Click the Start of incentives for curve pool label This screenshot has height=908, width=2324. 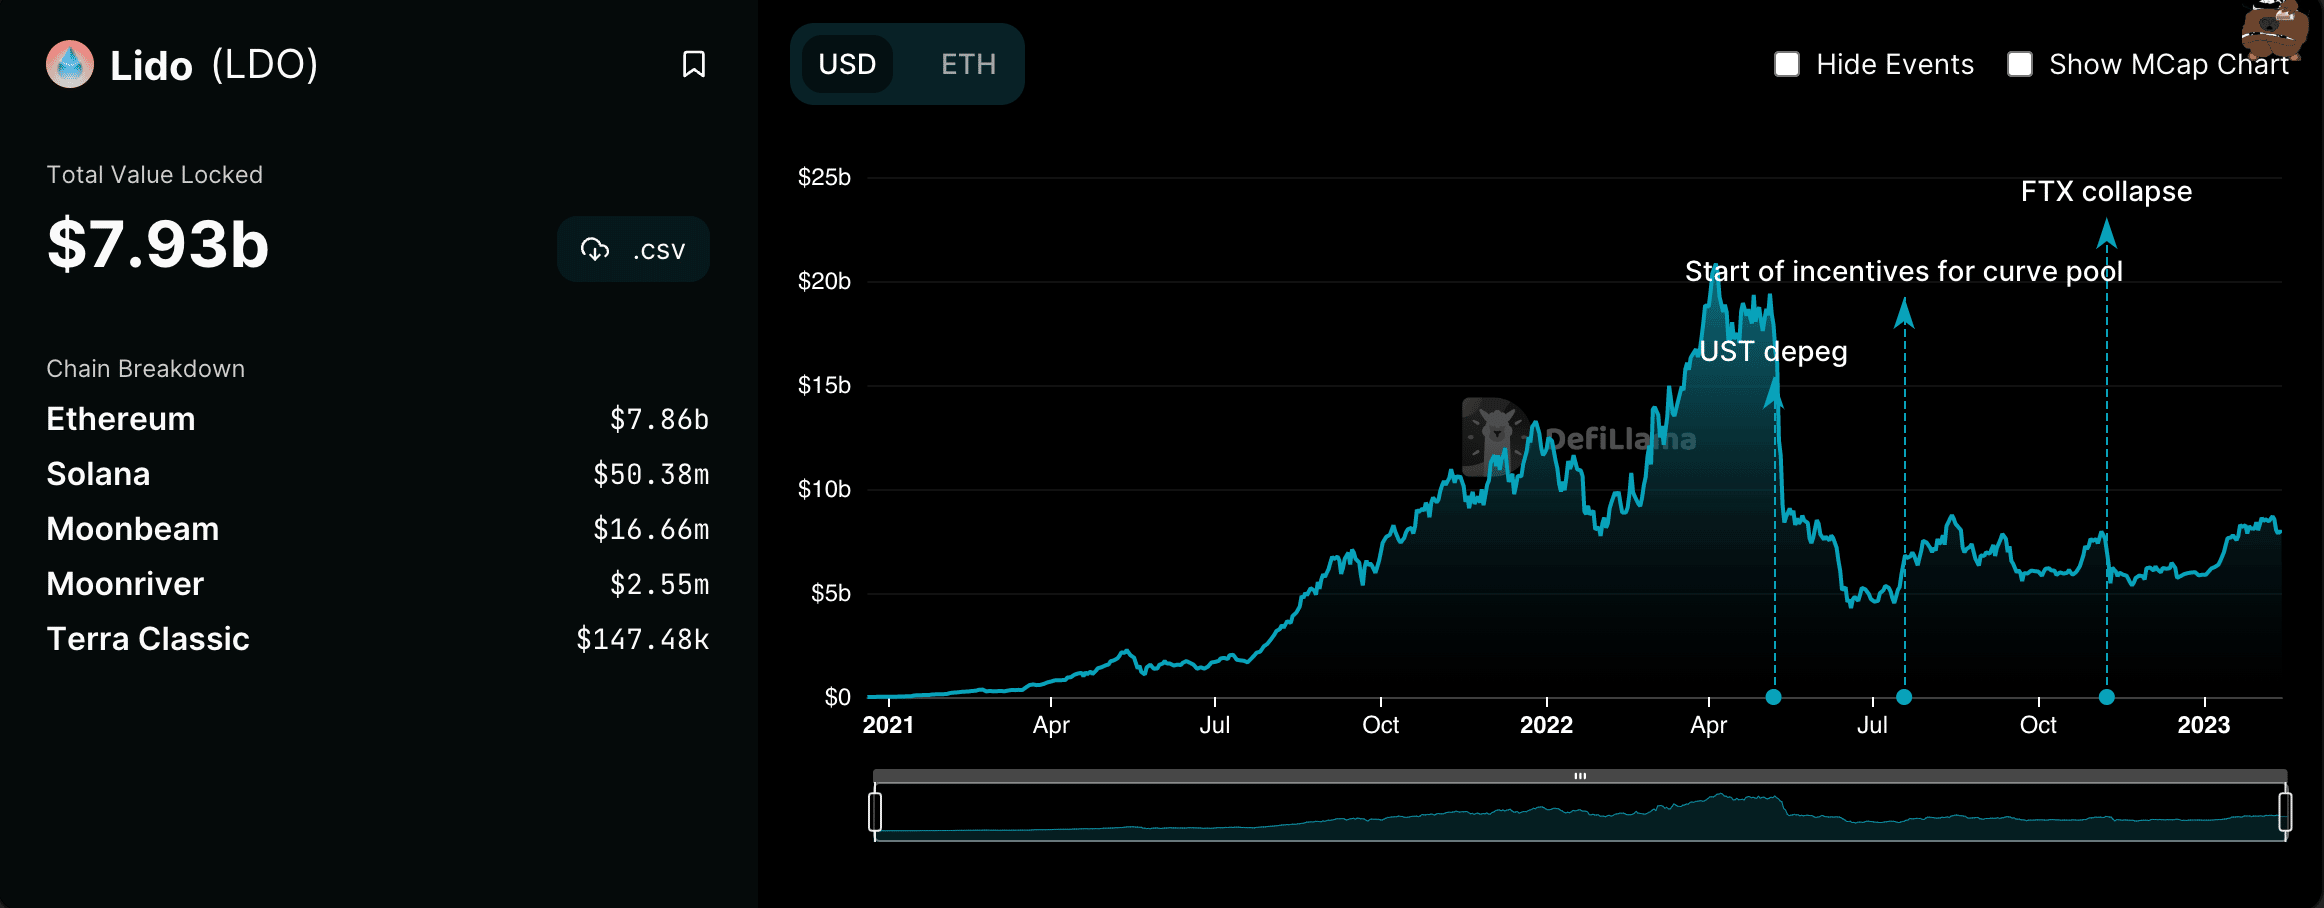1904,272
